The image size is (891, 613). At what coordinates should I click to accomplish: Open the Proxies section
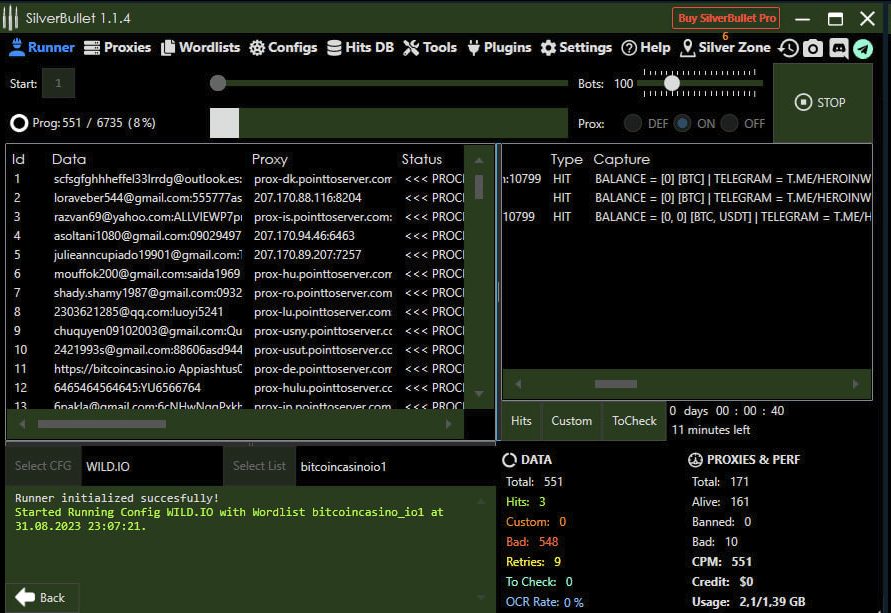click(116, 47)
